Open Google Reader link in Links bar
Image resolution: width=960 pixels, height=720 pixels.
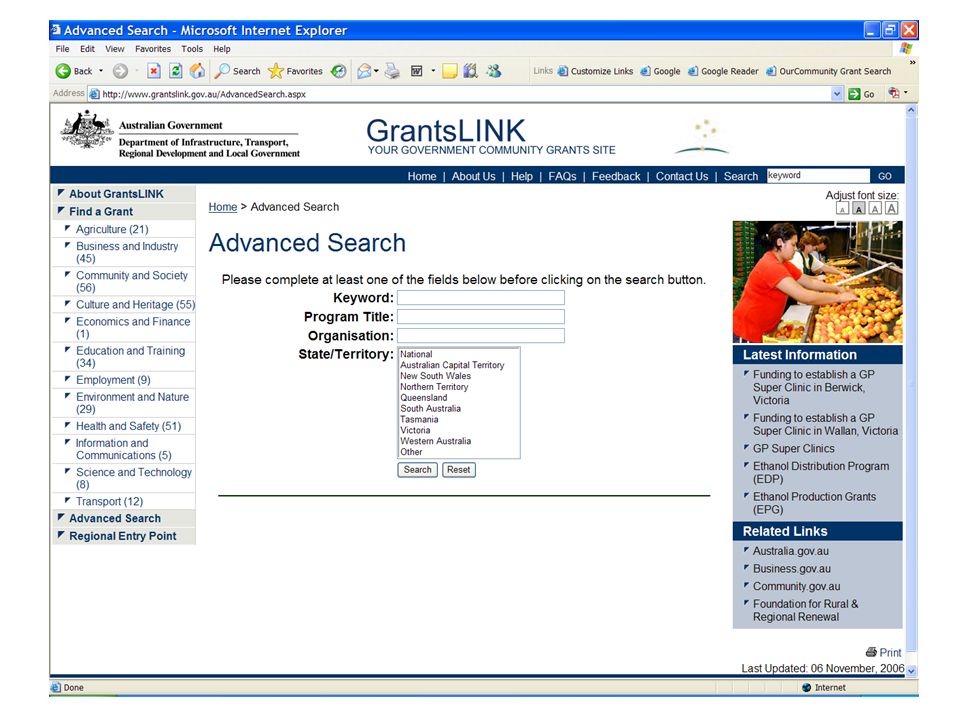click(x=723, y=71)
